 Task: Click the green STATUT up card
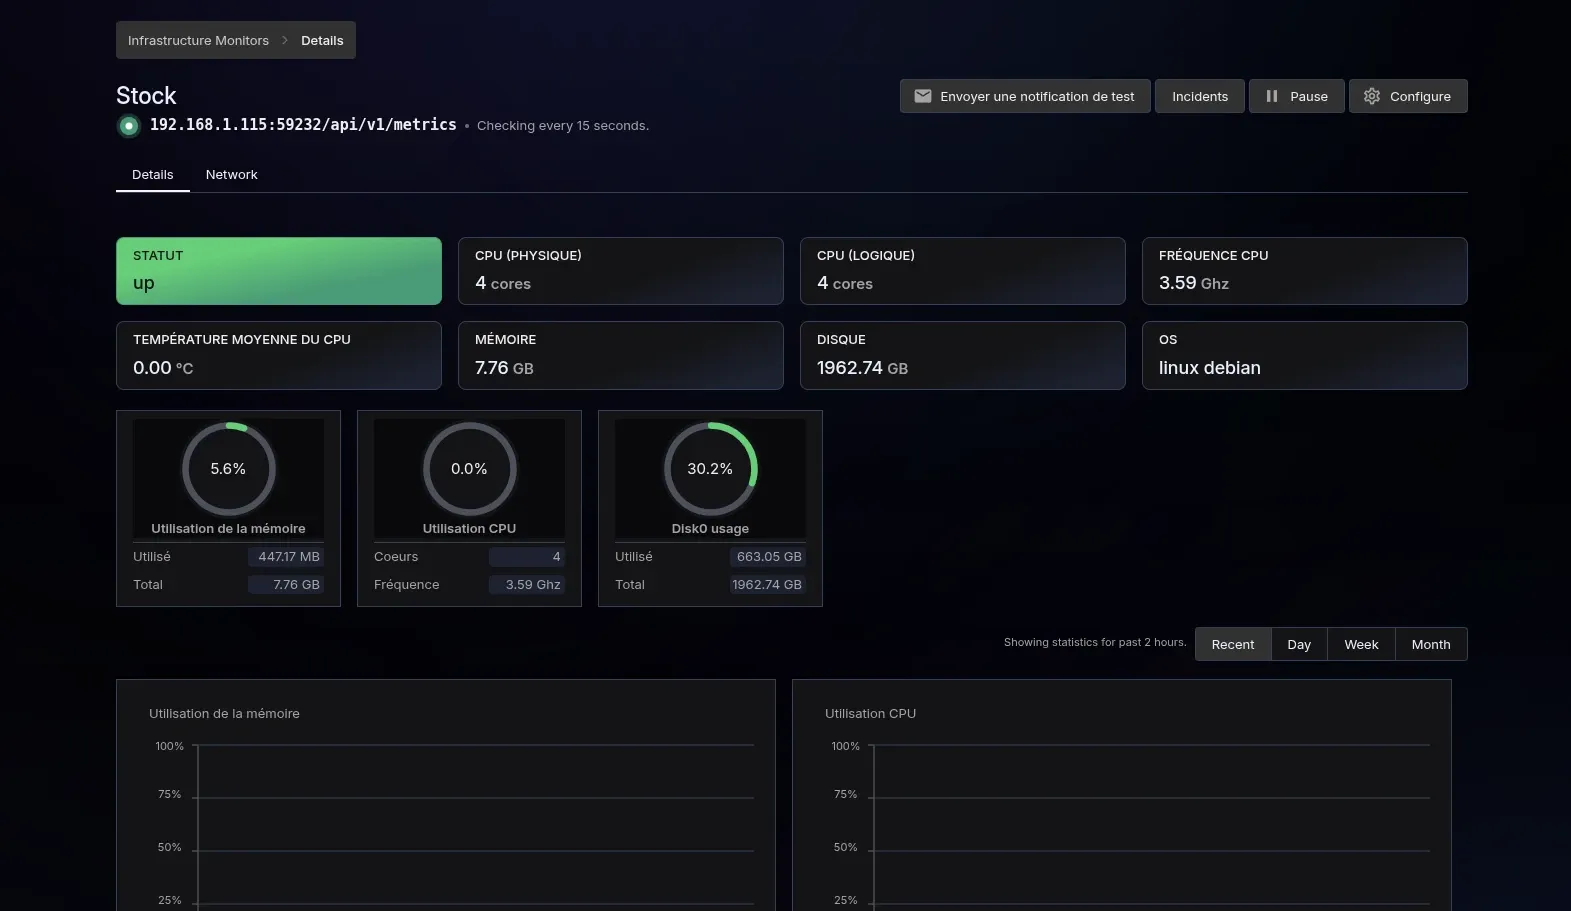point(278,271)
